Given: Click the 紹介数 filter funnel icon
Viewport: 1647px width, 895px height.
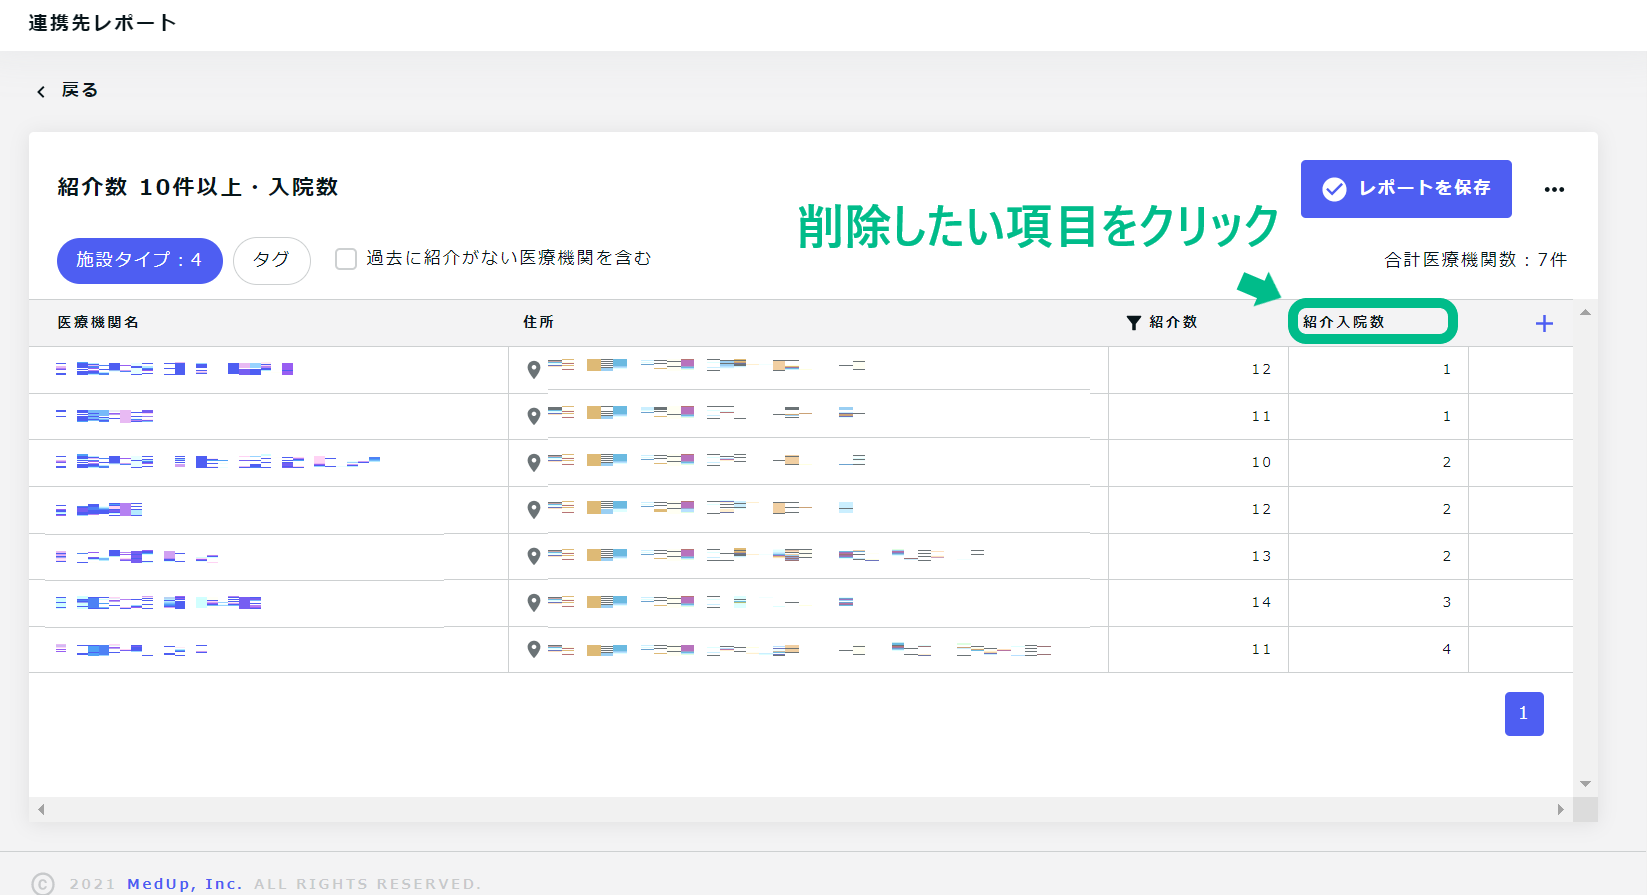Looking at the screenshot, I should coord(1133,322).
